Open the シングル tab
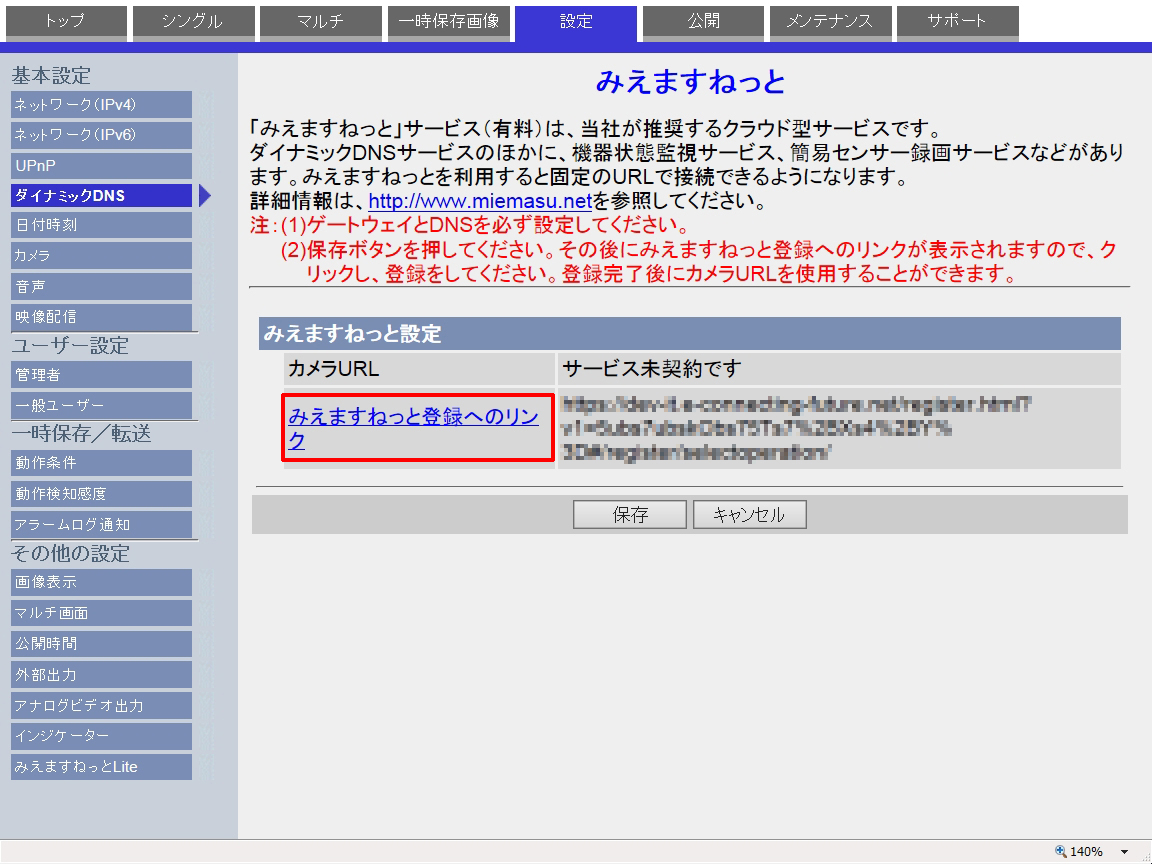The image size is (1152, 864). click(193, 22)
